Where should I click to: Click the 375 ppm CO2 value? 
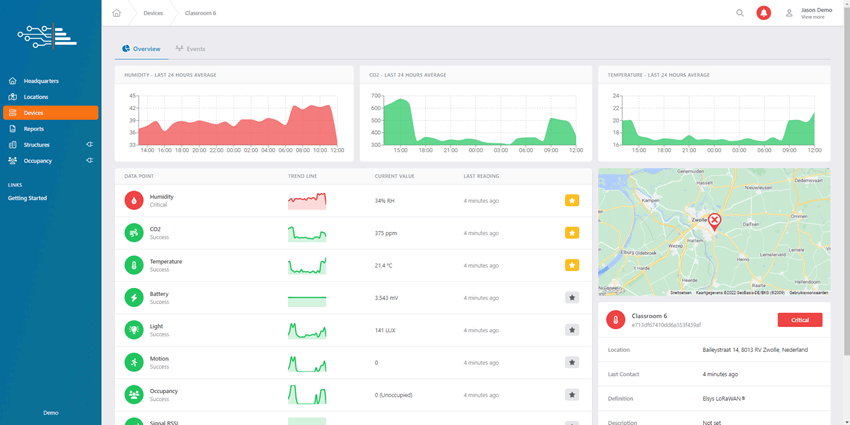(x=386, y=233)
